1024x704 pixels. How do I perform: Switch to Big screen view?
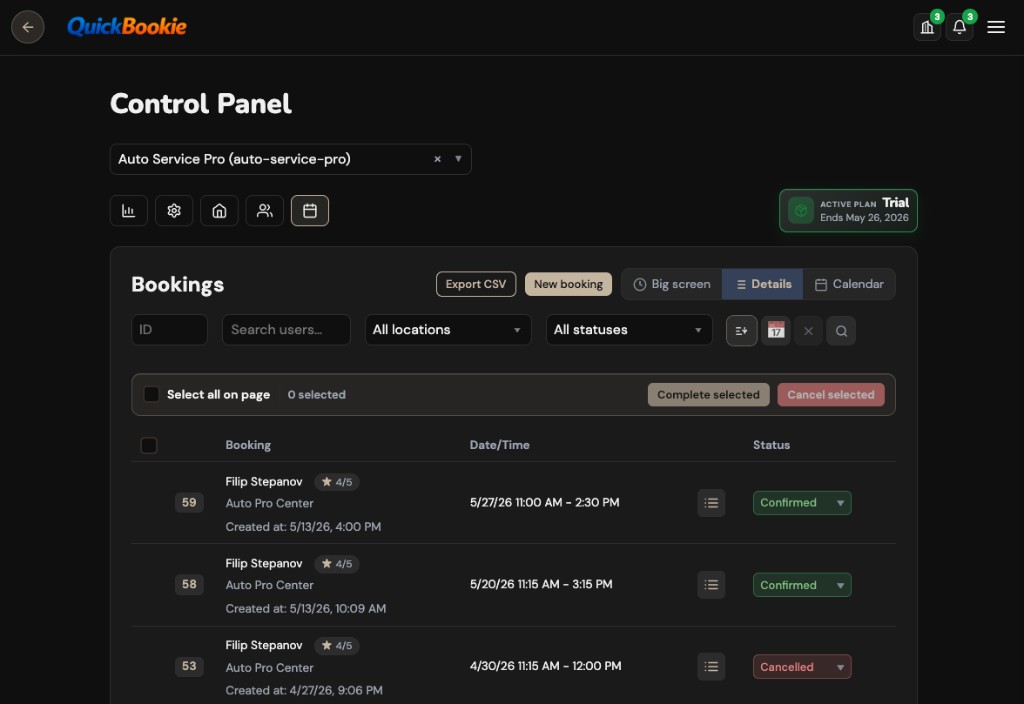(x=672, y=284)
